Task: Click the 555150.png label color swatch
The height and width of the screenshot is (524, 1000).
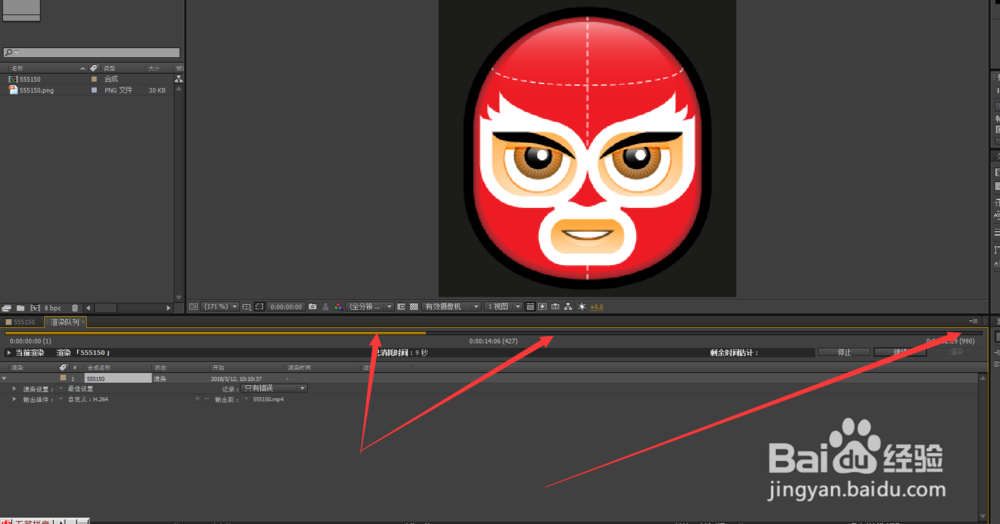Action: click(94, 91)
